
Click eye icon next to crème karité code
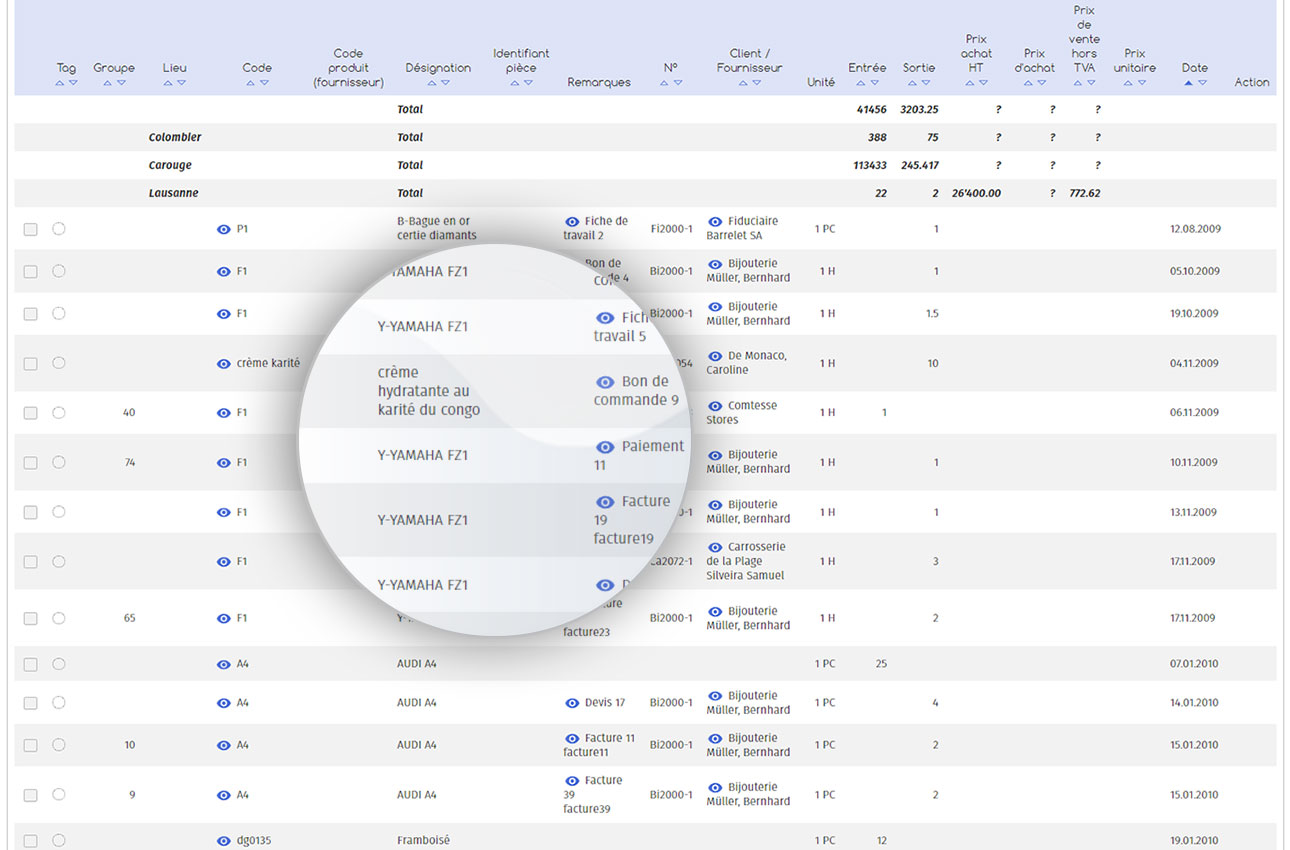tap(223, 364)
